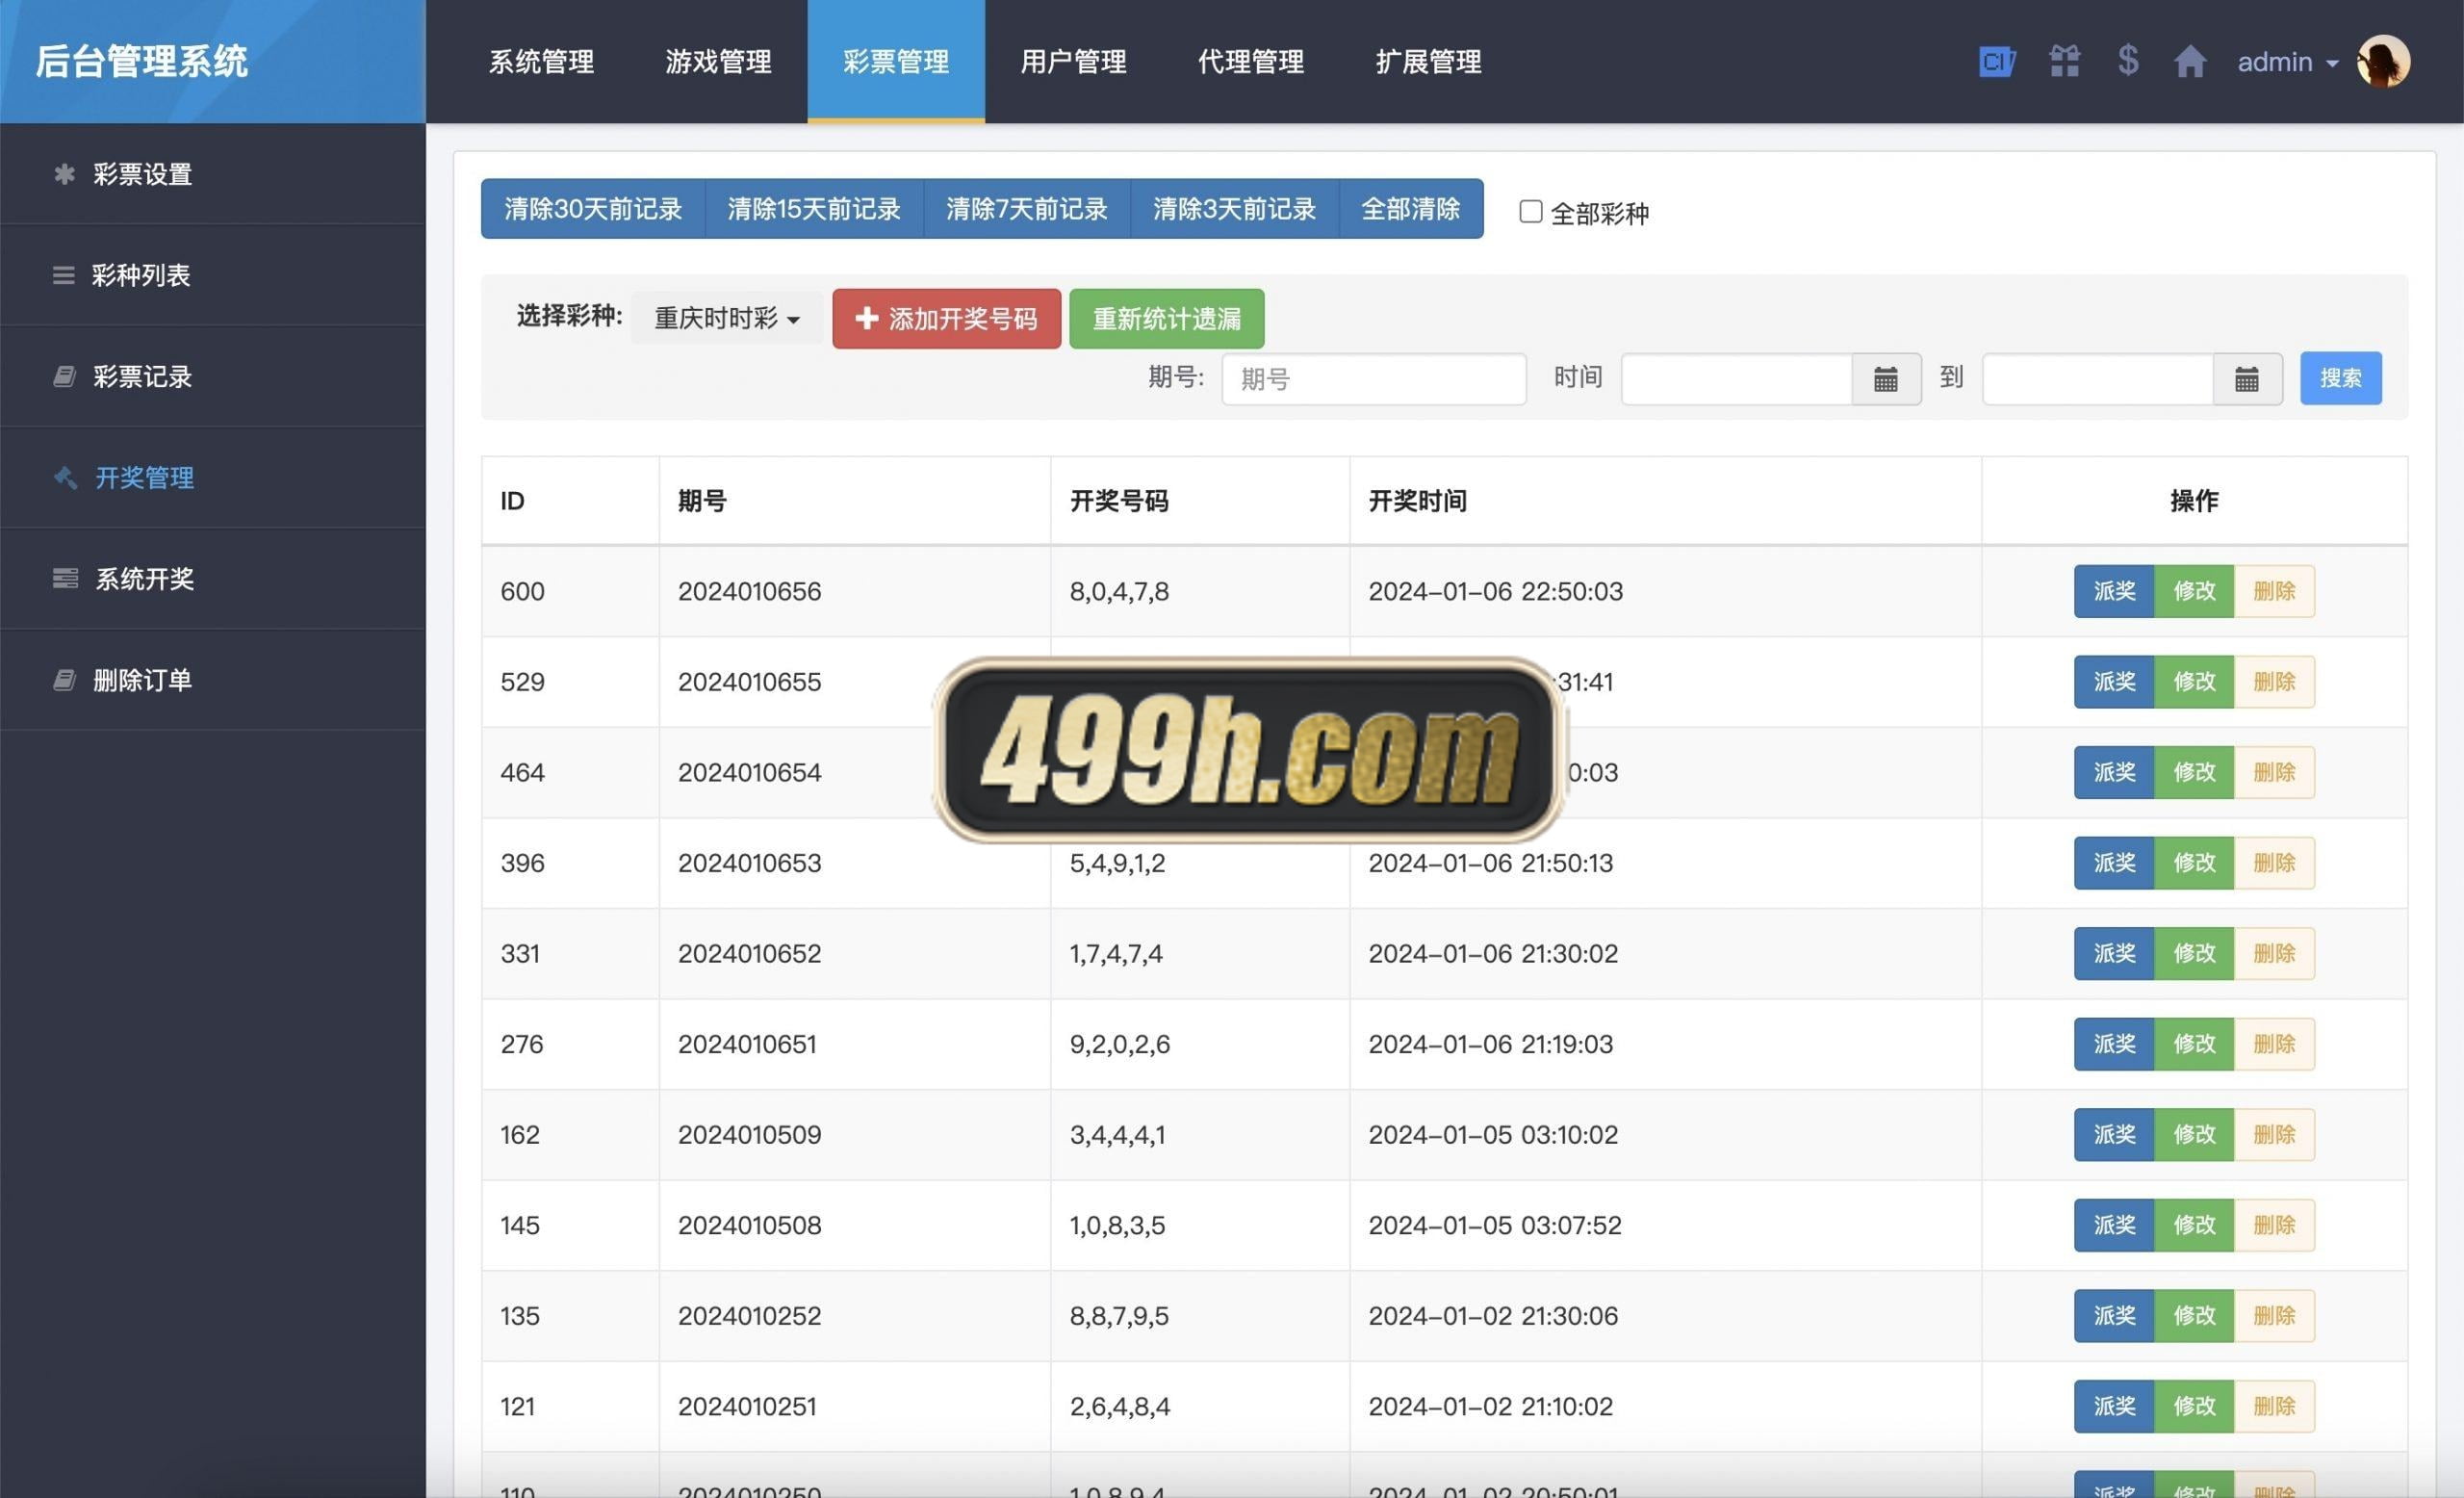Click 派奖 for period 2024010655

click(x=2114, y=682)
